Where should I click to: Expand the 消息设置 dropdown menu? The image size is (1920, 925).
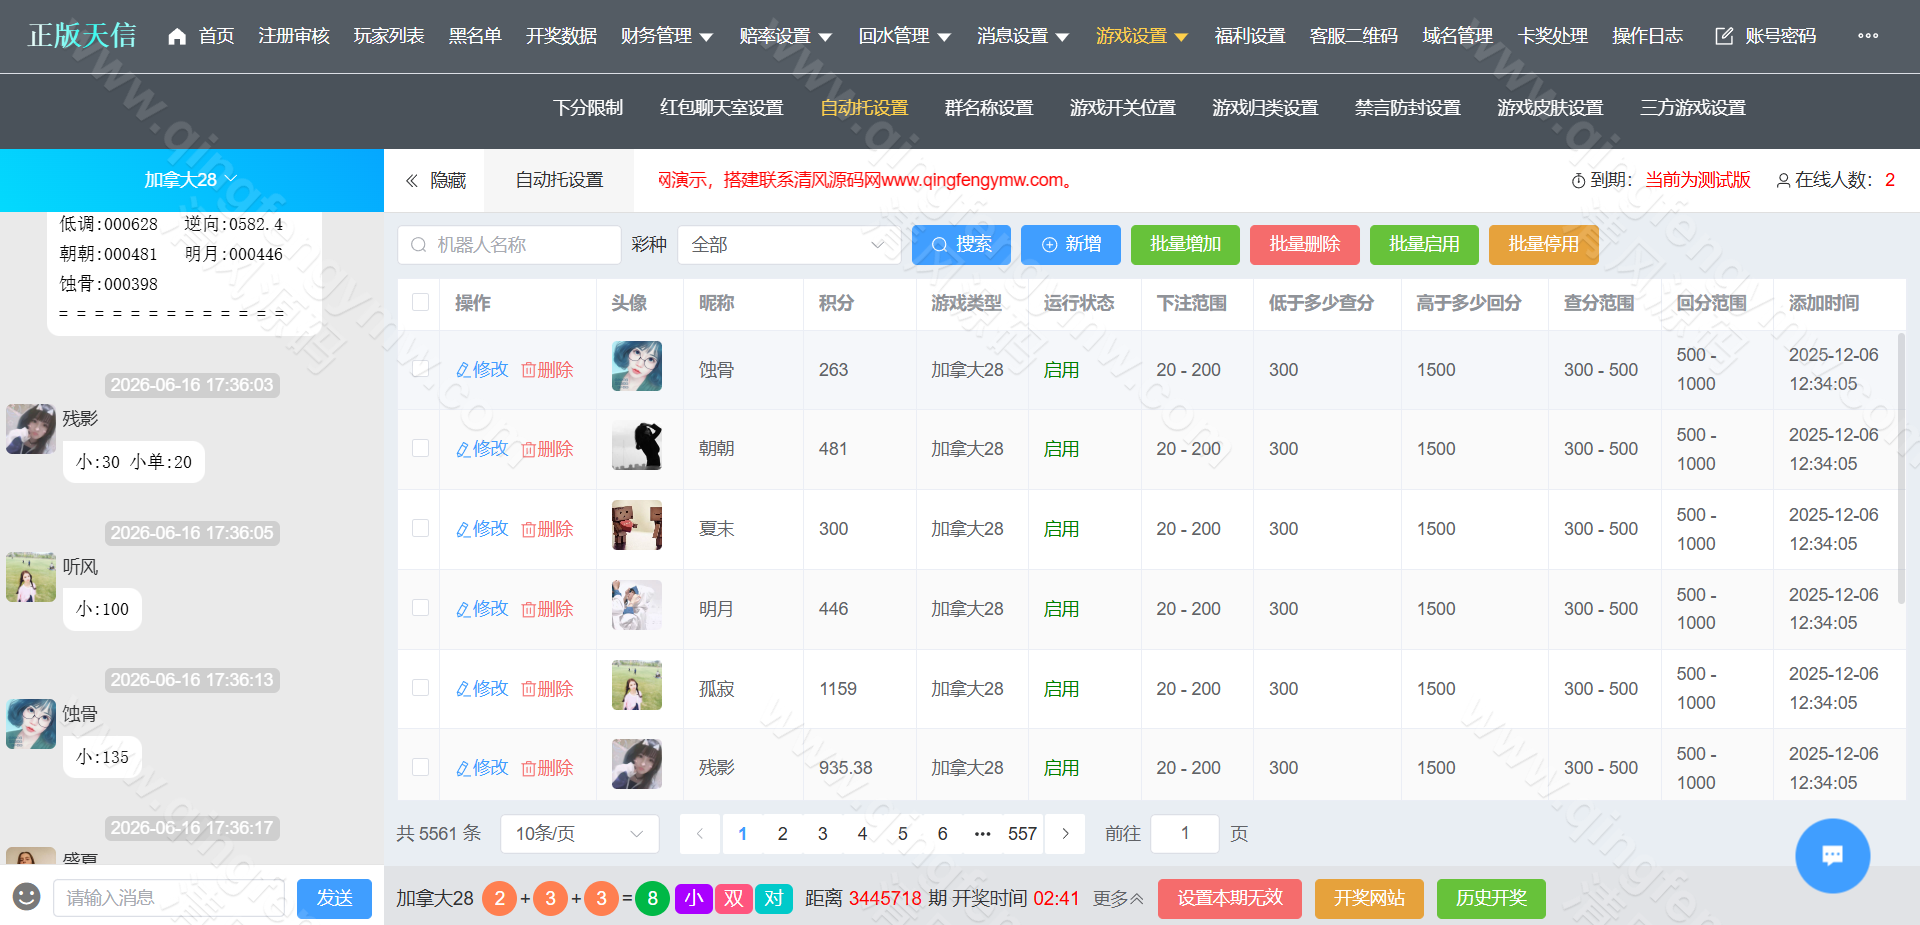pyautogui.click(x=1024, y=36)
